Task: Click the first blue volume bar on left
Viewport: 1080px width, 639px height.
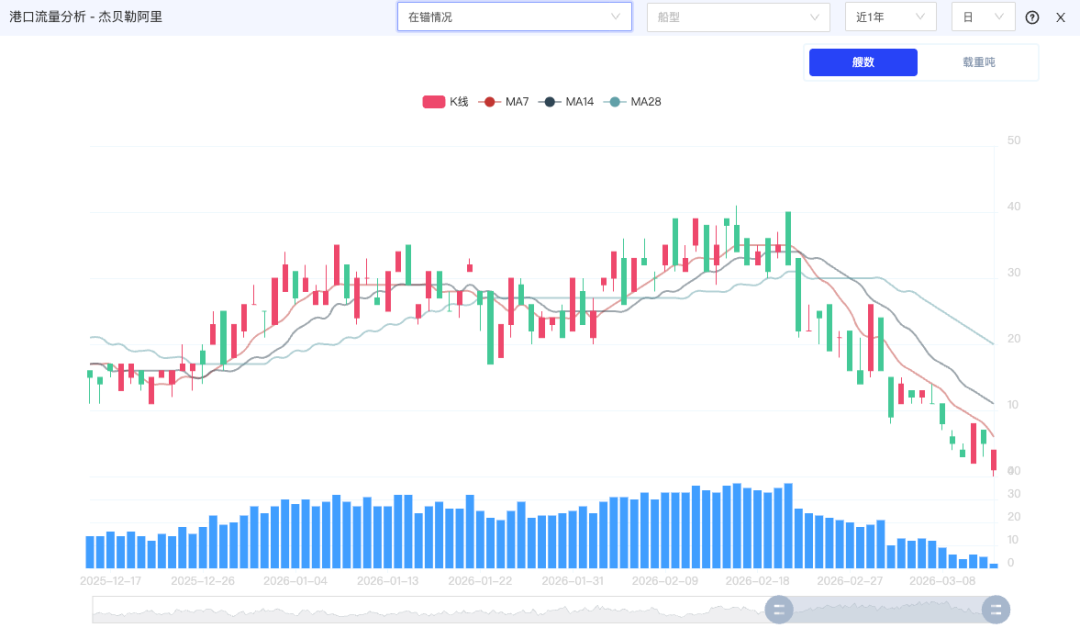Action: click(x=90, y=552)
